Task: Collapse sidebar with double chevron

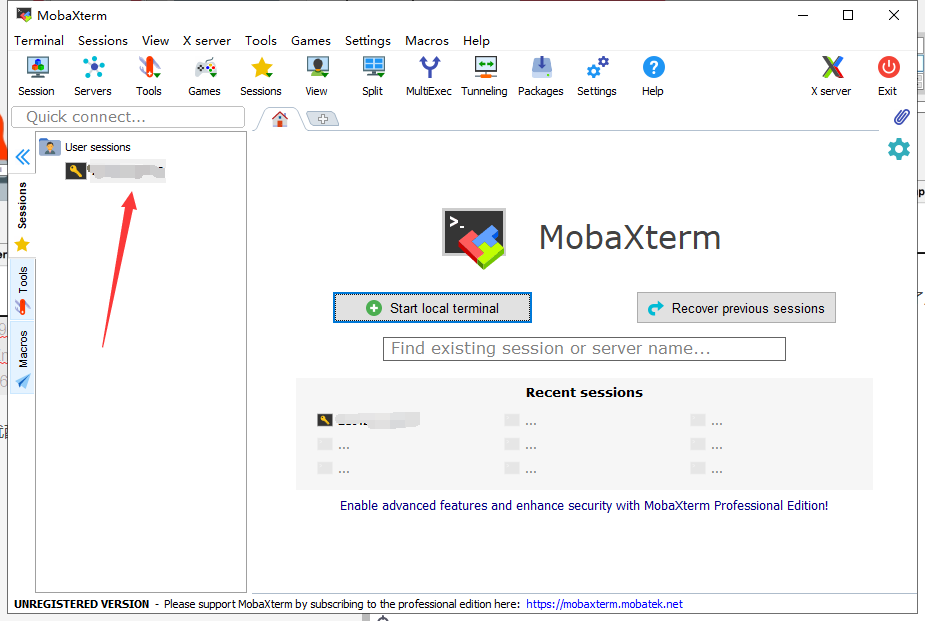Action: [22, 157]
